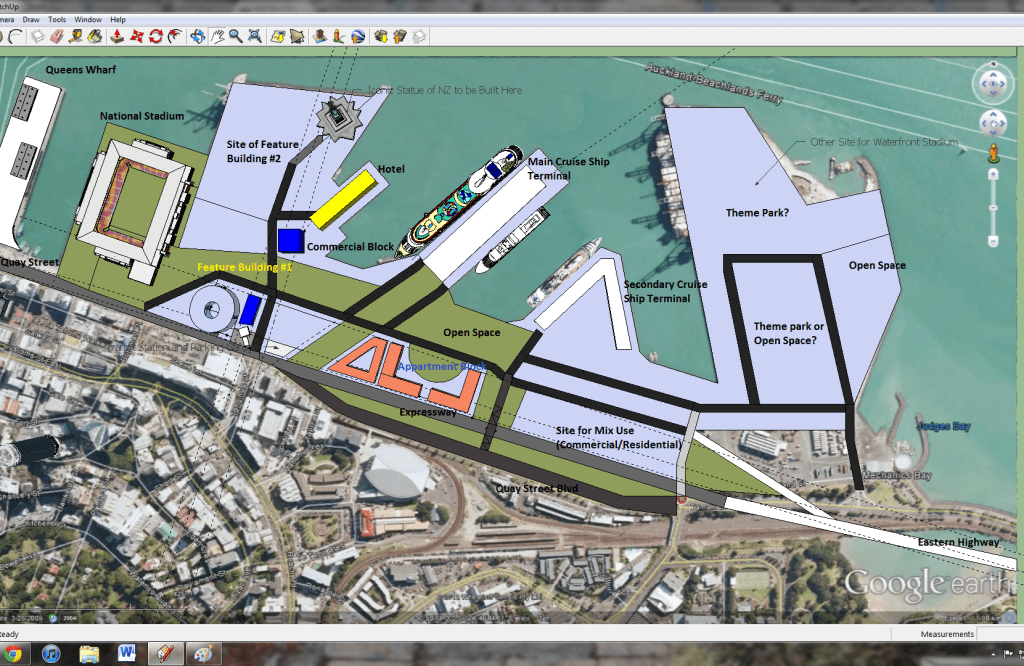This screenshot has height=666, width=1024.
Task: Open the Window menu
Action: 88,19
